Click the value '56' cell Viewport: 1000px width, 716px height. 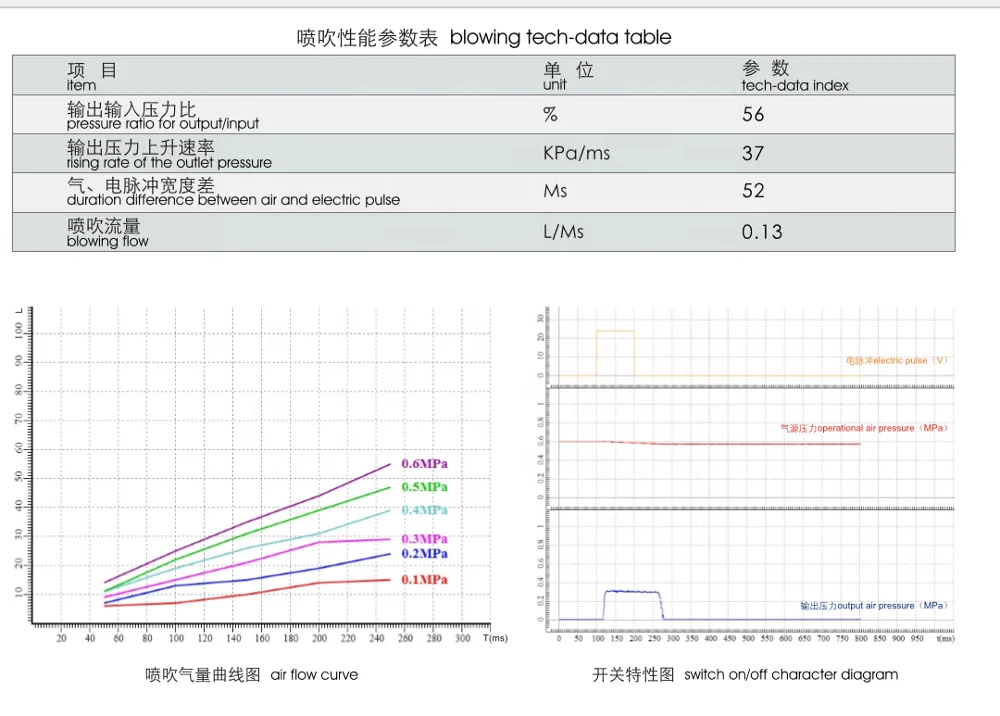pyautogui.click(x=753, y=114)
